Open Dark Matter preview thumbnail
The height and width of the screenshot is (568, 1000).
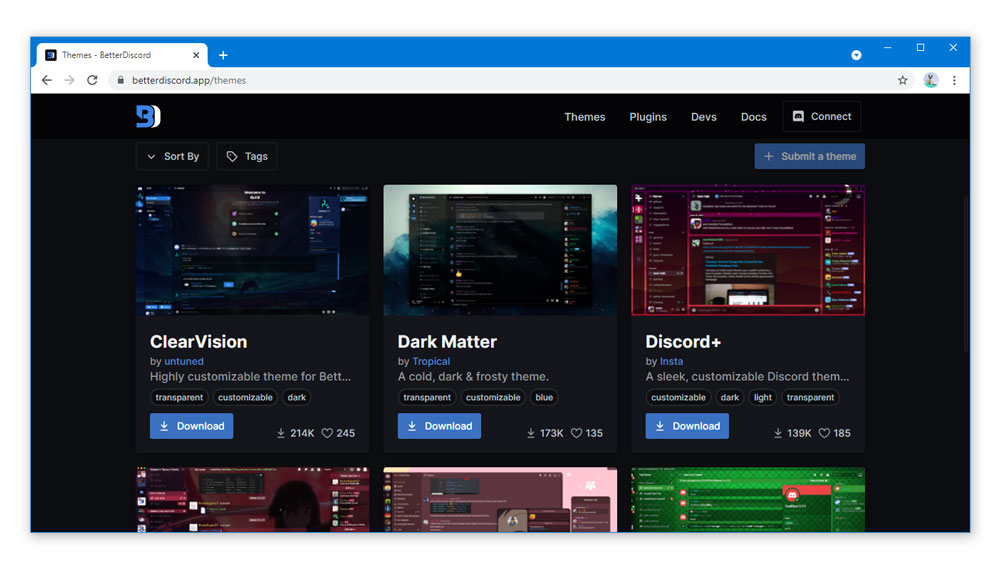click(500, 250)
